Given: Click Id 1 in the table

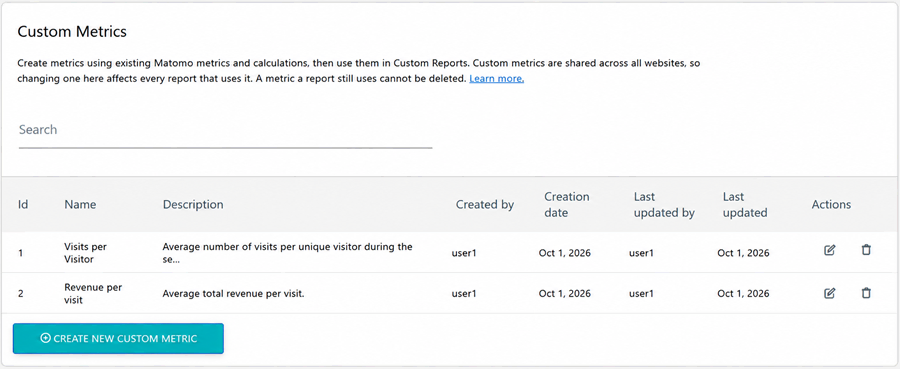Looking at the screenshot, I should [x=21, y=253].
